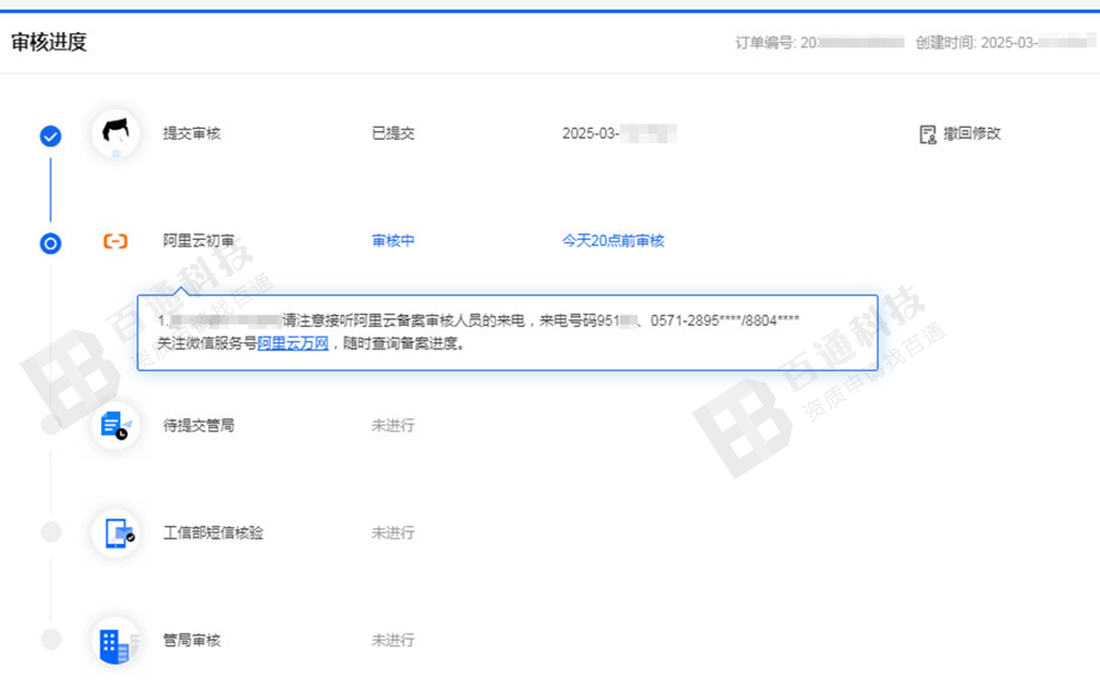Click the 管局审核 step label
The image size is (1100, 699).
point(192,640)
